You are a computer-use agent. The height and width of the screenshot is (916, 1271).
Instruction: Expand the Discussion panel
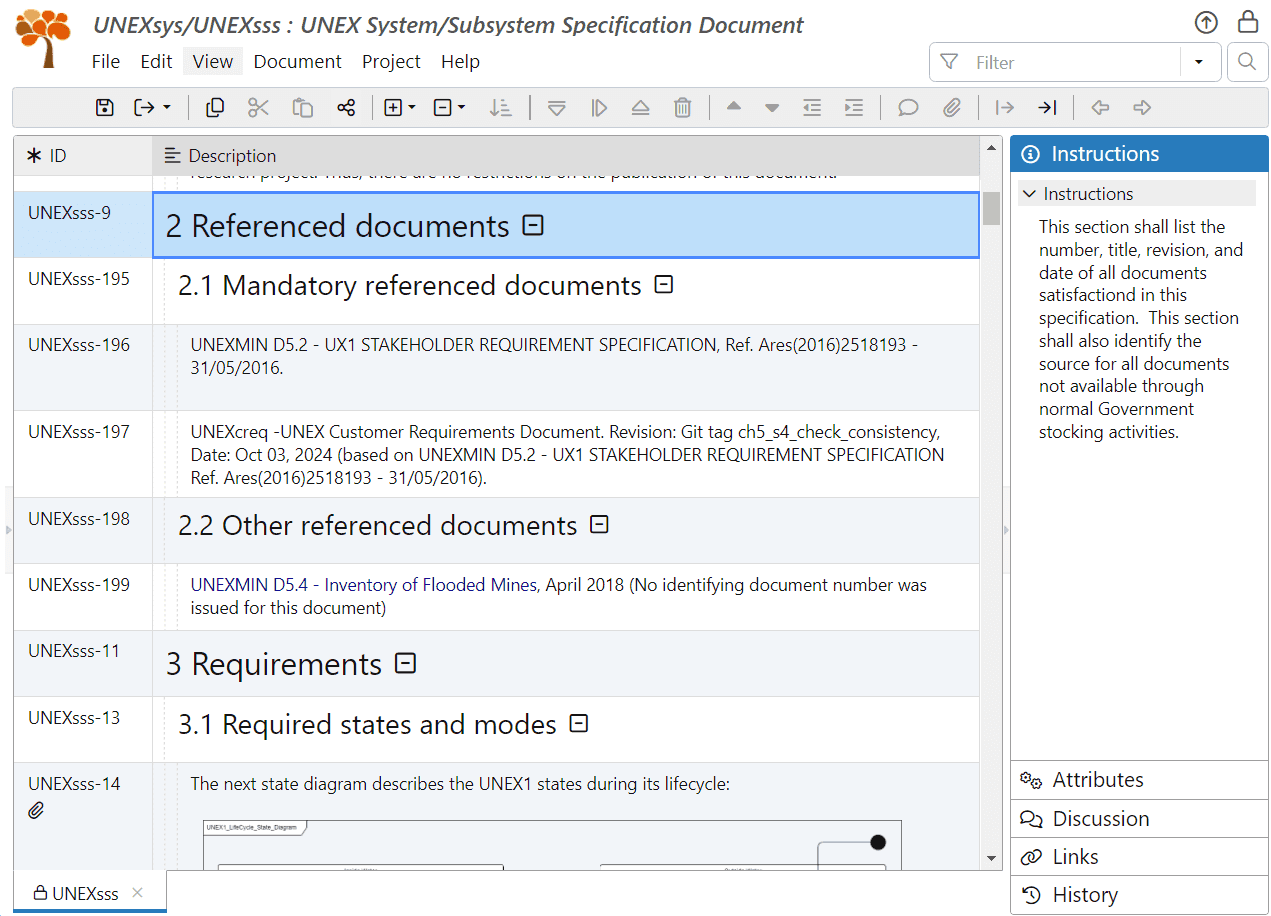(x=1139, y=819)
